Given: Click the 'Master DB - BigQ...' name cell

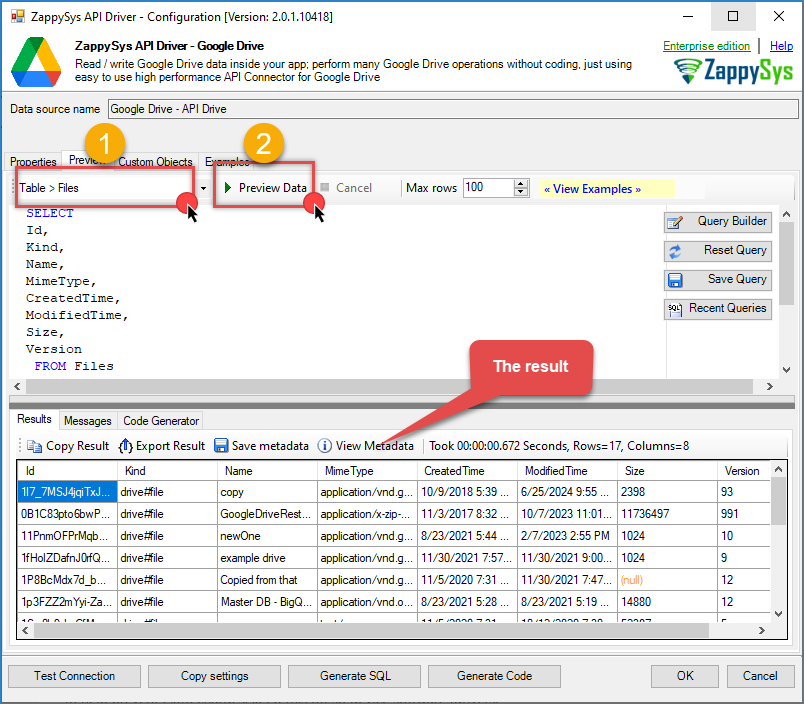Looking at the screenshot, I should (x=267, y=602).
